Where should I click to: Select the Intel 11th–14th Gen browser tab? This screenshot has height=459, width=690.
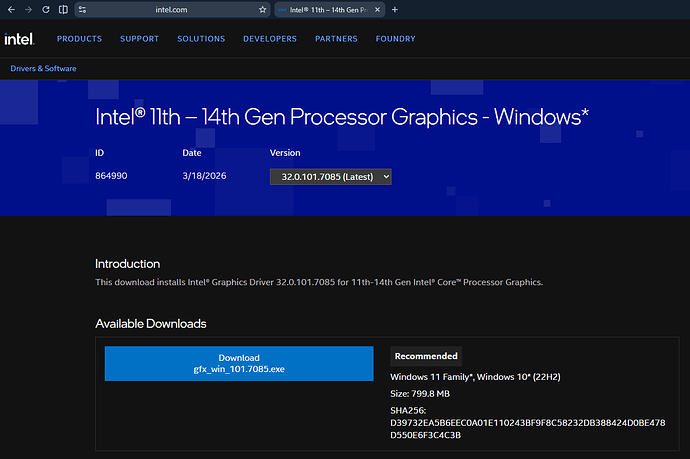point(328,10)
